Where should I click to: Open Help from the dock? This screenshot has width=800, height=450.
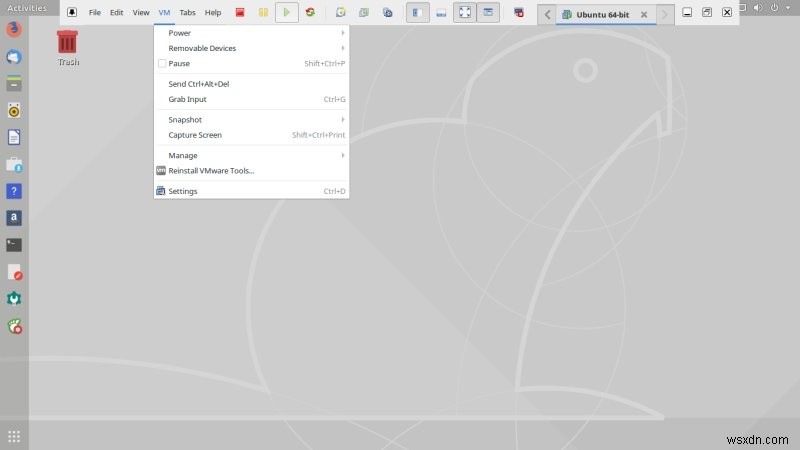tap(14, 191)
